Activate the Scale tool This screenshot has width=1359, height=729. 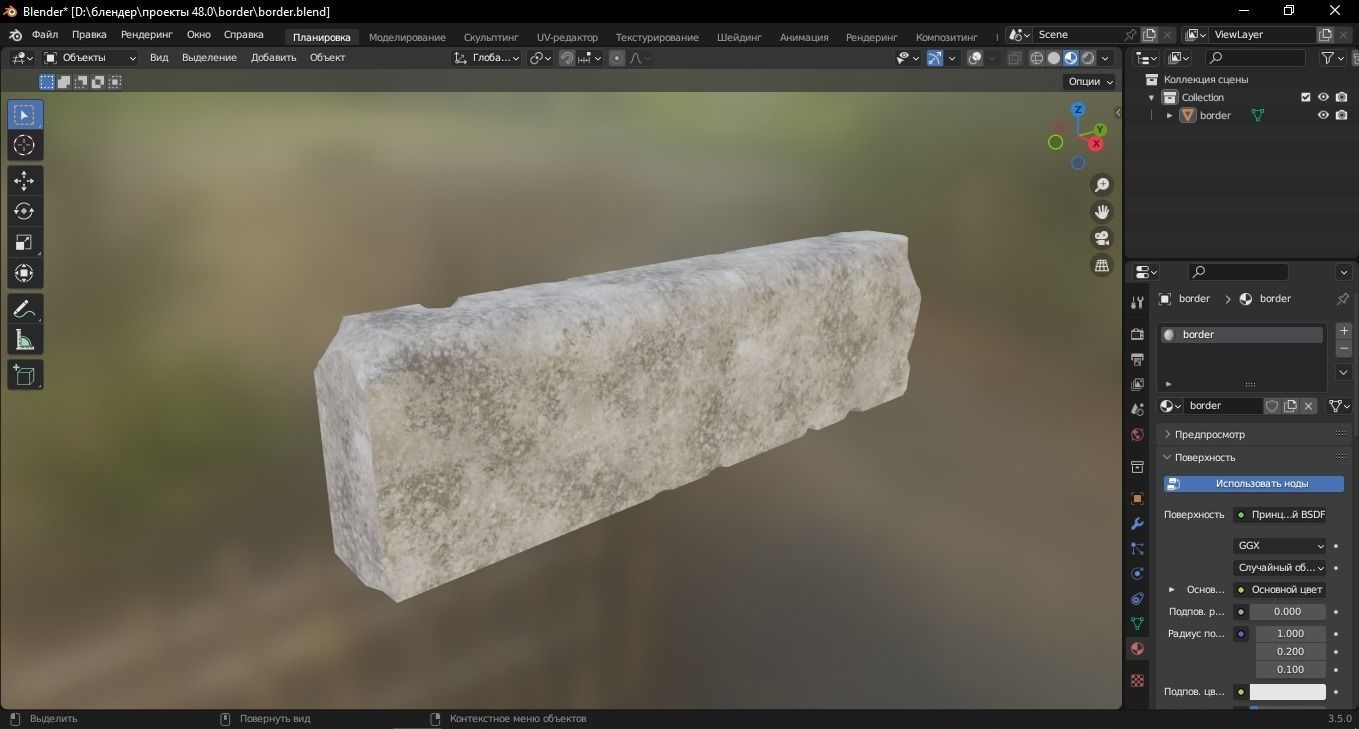coord(25,242)
